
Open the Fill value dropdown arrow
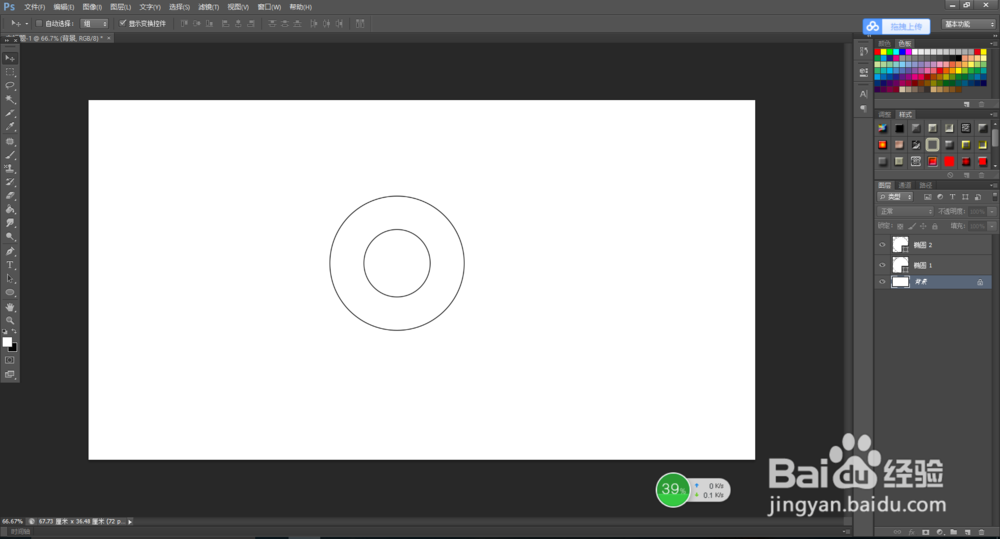click(x=992, y=226)
